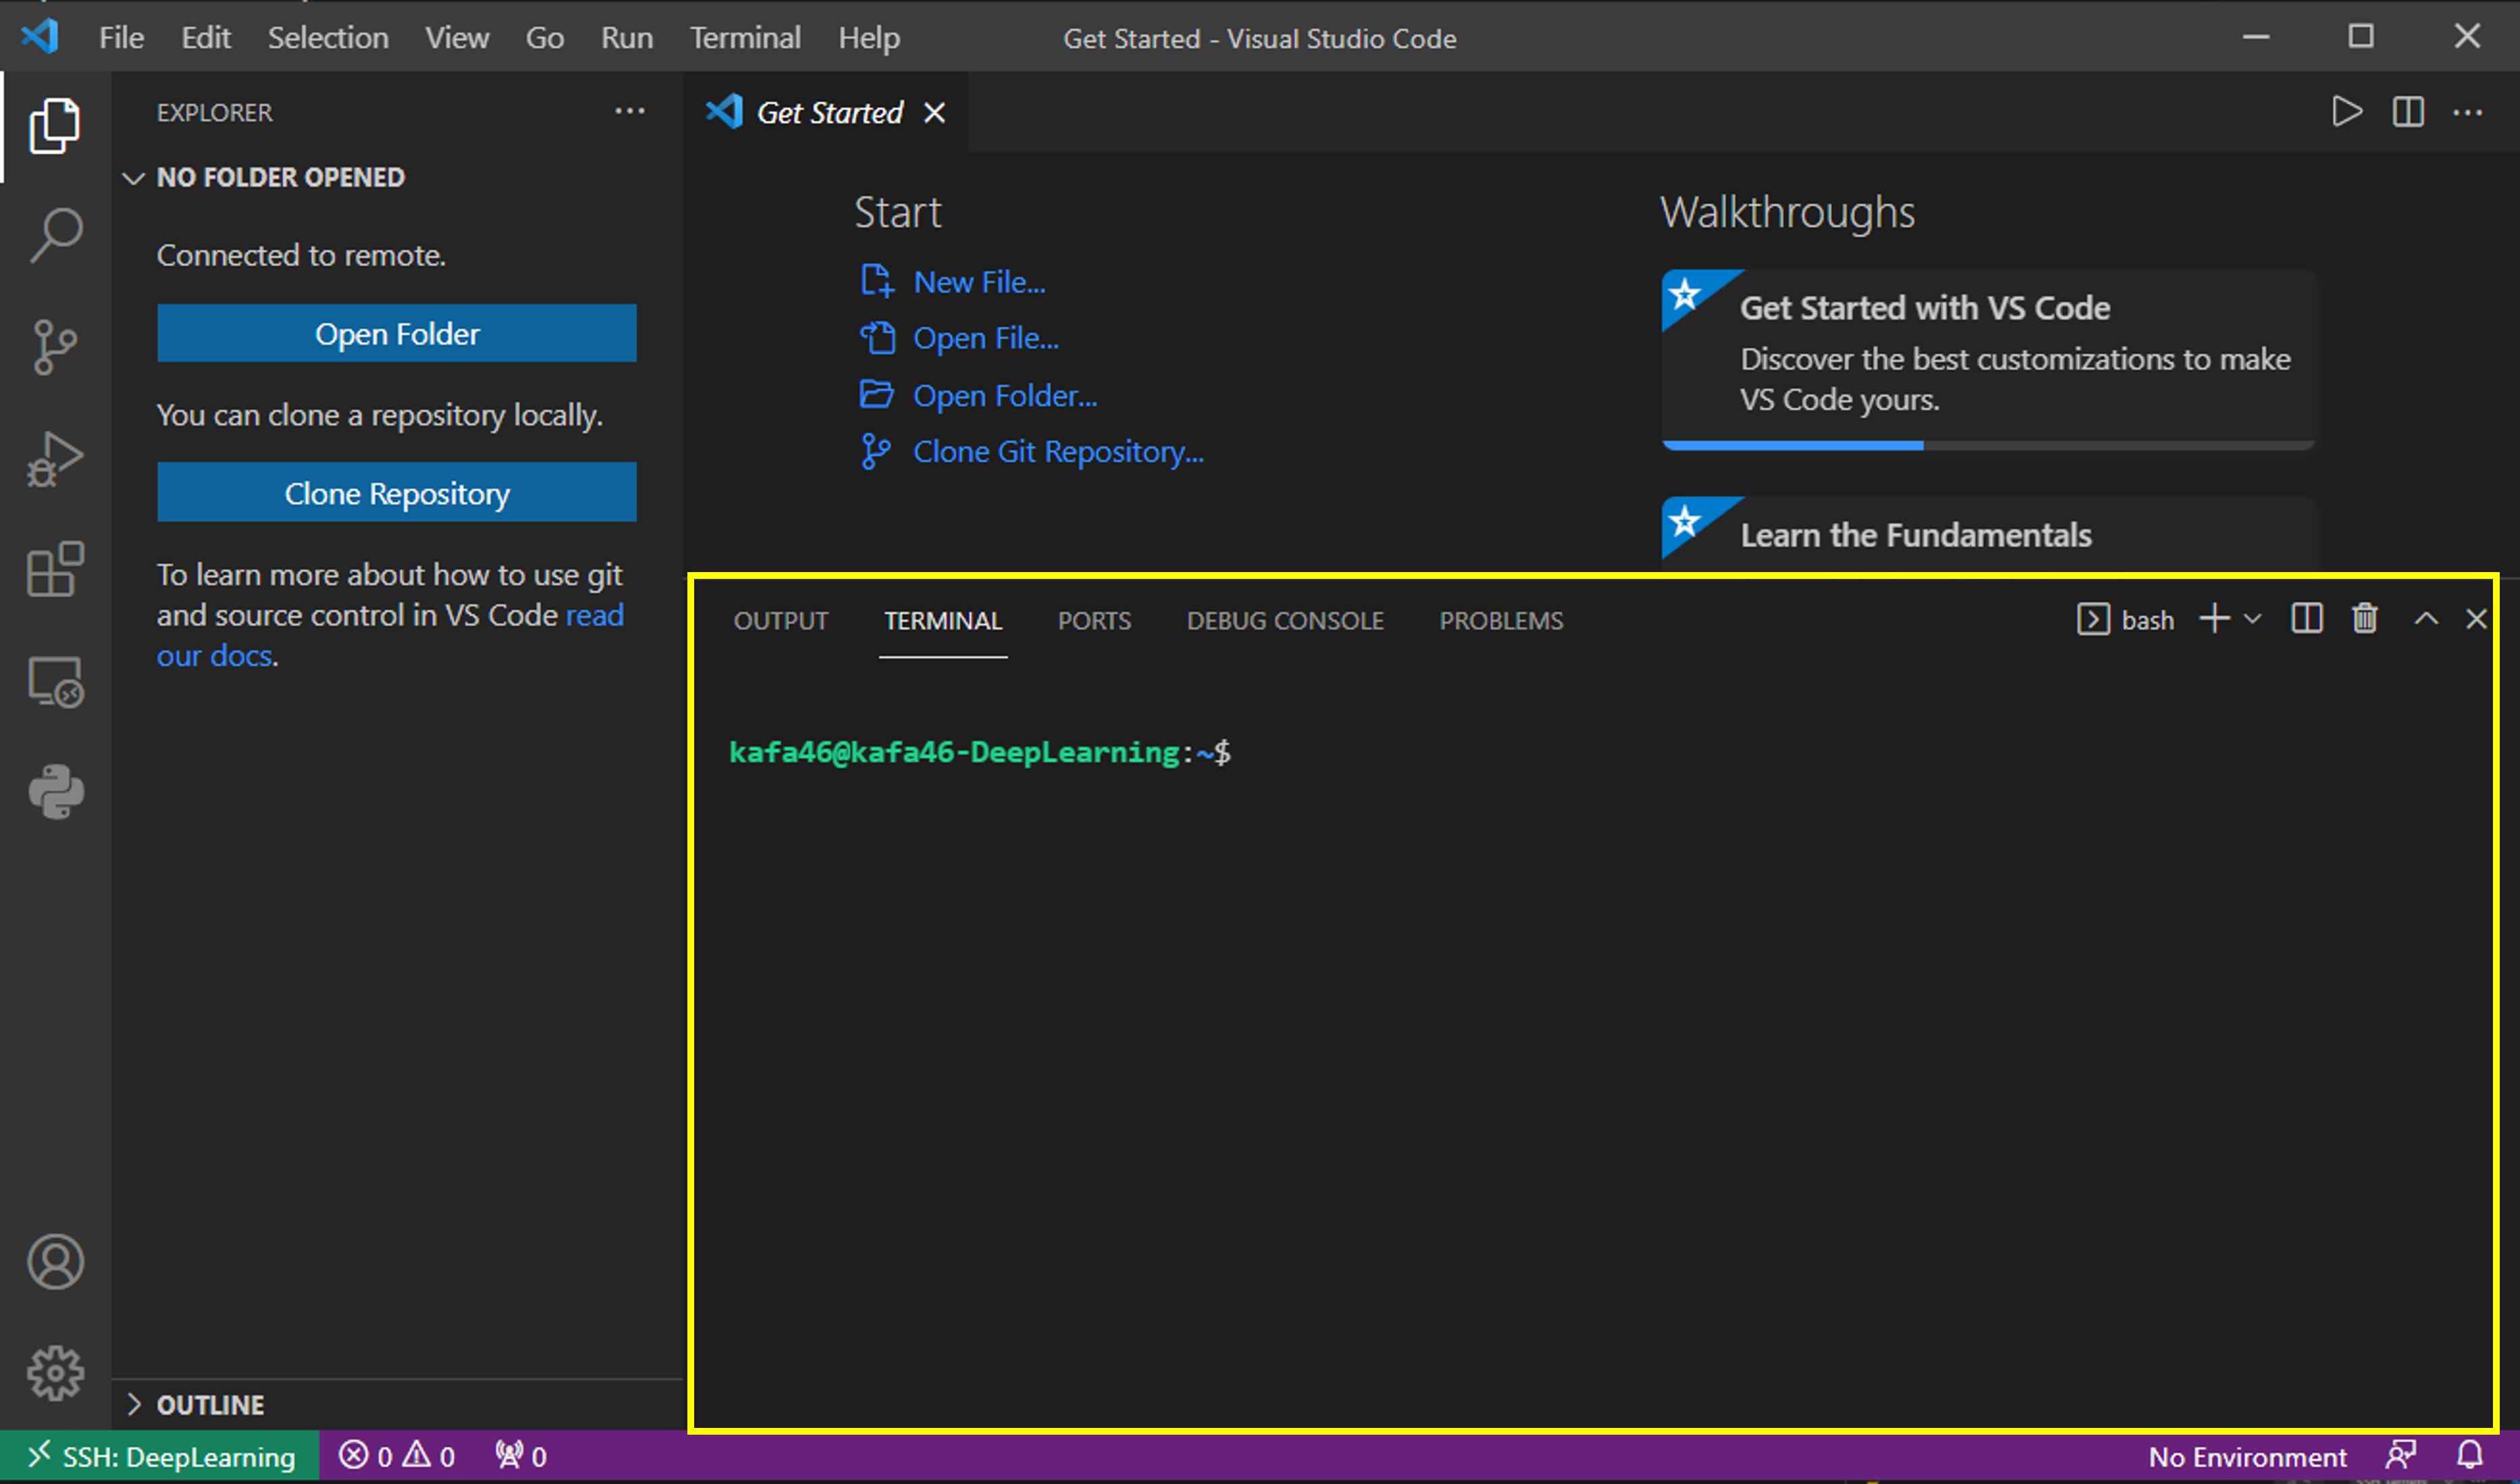Kill terminal with trash icon
Image resolution: width=2520 pixels, height=1484 pixels.
coord(2365,618)
